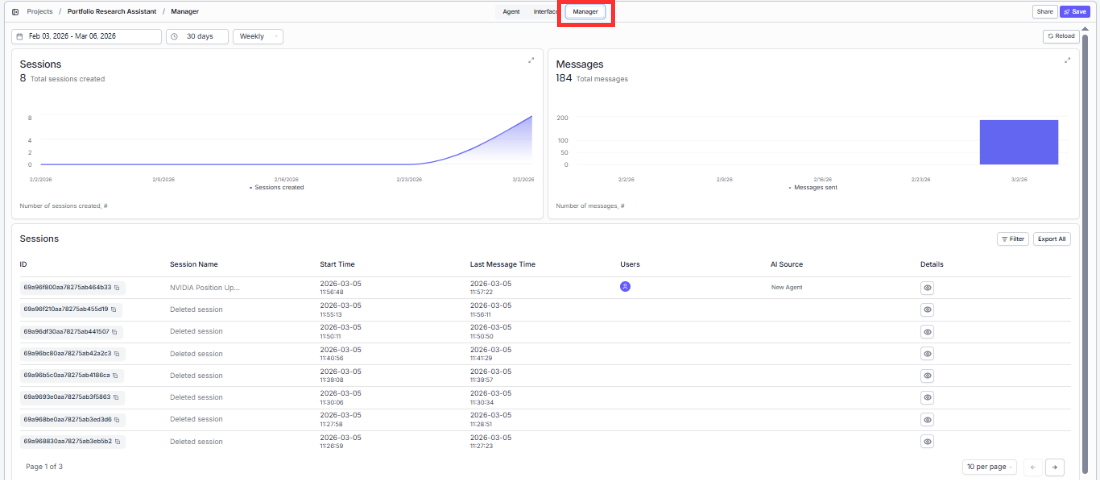The width and height of the screenshot is (1100, 480).
Task: Open the Weekly interval dropdown
Action: 258,36
